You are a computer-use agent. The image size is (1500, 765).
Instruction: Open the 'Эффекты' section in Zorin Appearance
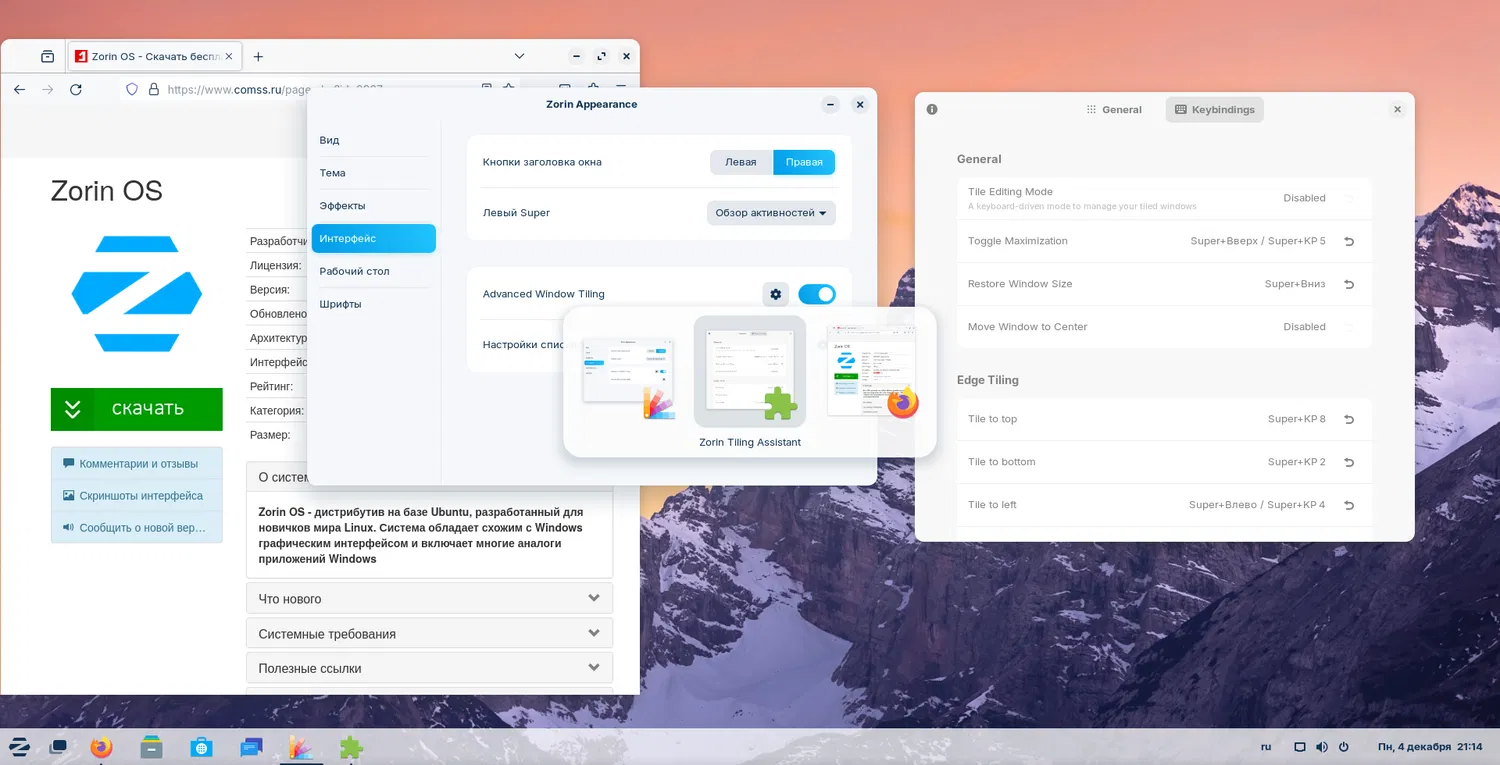click(374, 206)
